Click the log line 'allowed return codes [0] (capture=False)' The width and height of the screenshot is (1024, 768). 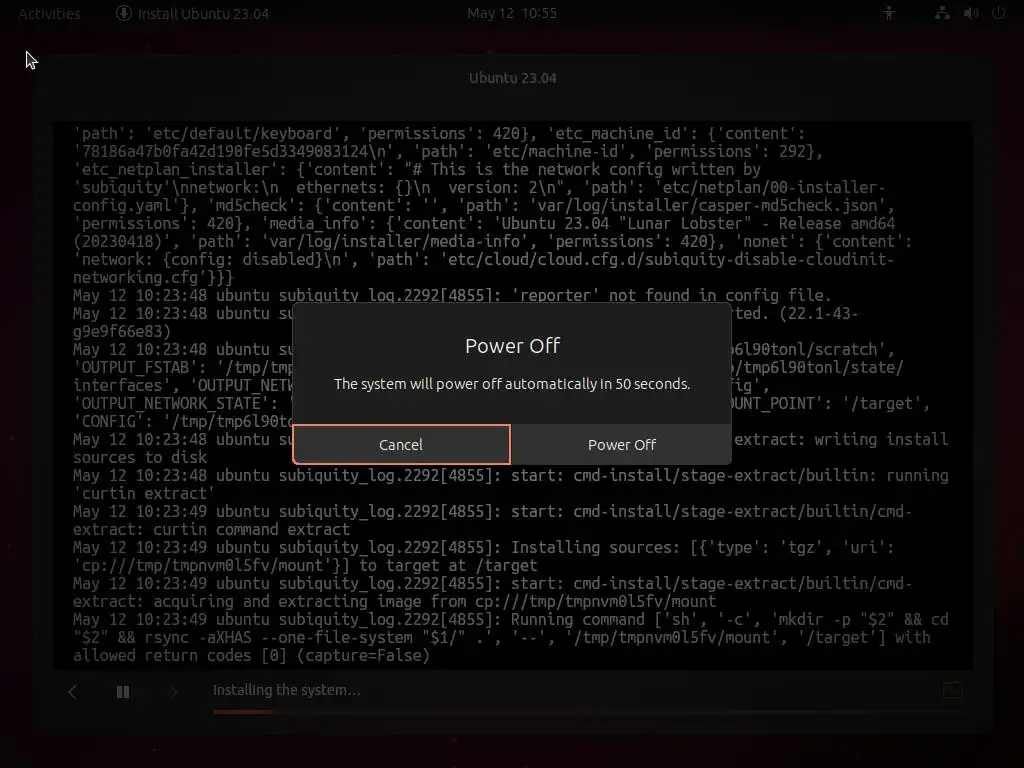[x=251, y=656]
